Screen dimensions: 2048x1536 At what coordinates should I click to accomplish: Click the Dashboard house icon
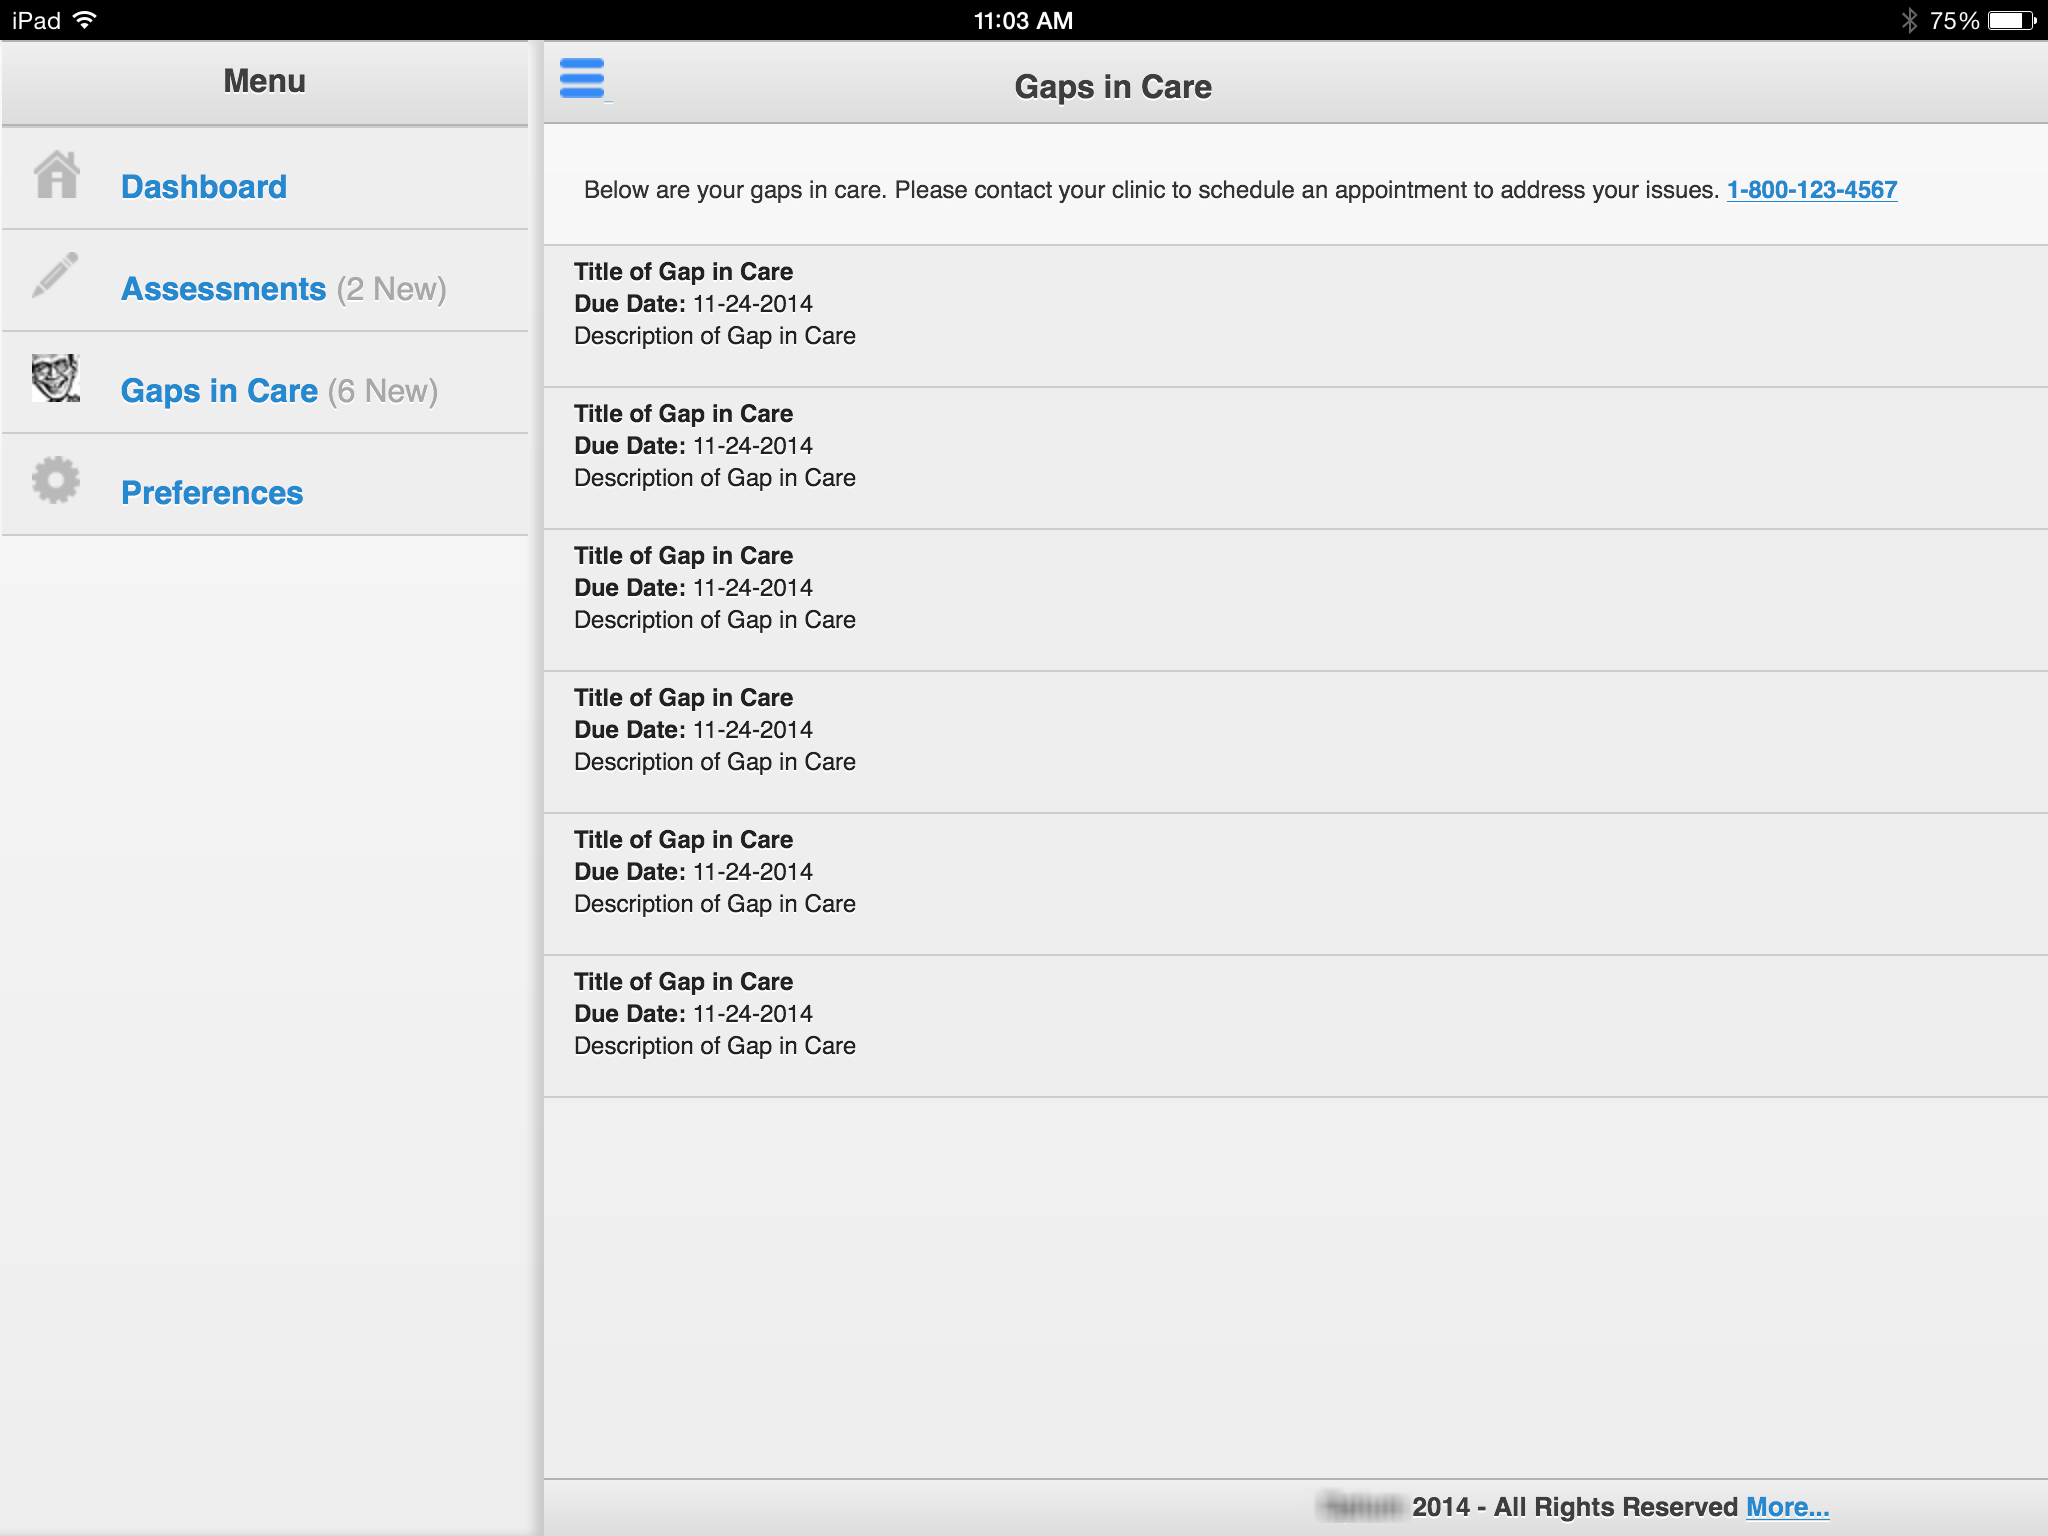click(x=56, y=176)
